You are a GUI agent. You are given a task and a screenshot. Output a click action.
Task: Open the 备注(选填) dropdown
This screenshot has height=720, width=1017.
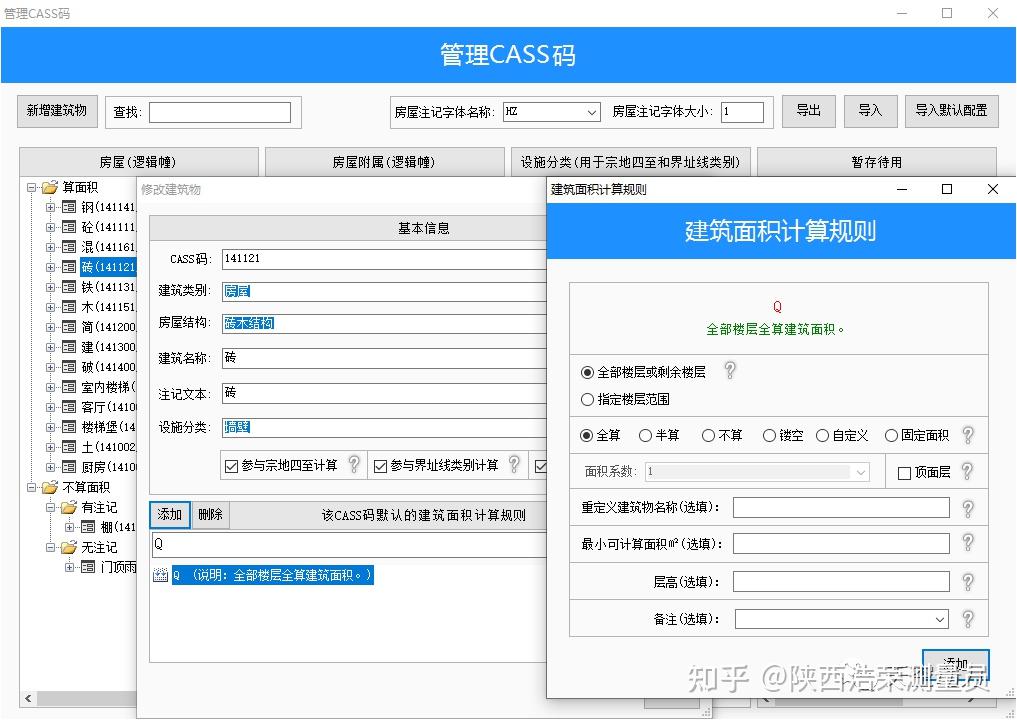point(940,619)
